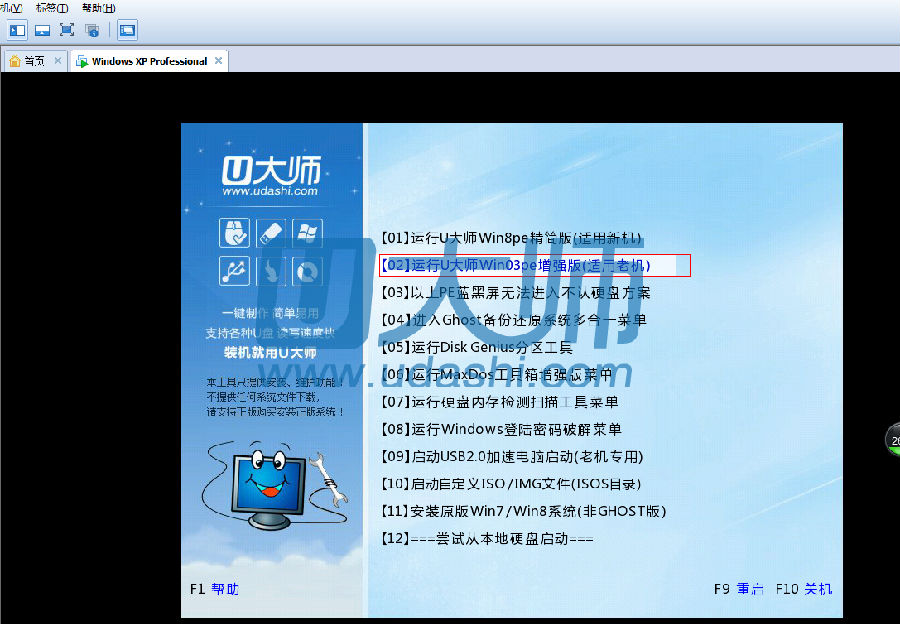Toggle the VMware sidebar library view icon
The height and width of the screenshot is (624, 900).
click(18, 30)
